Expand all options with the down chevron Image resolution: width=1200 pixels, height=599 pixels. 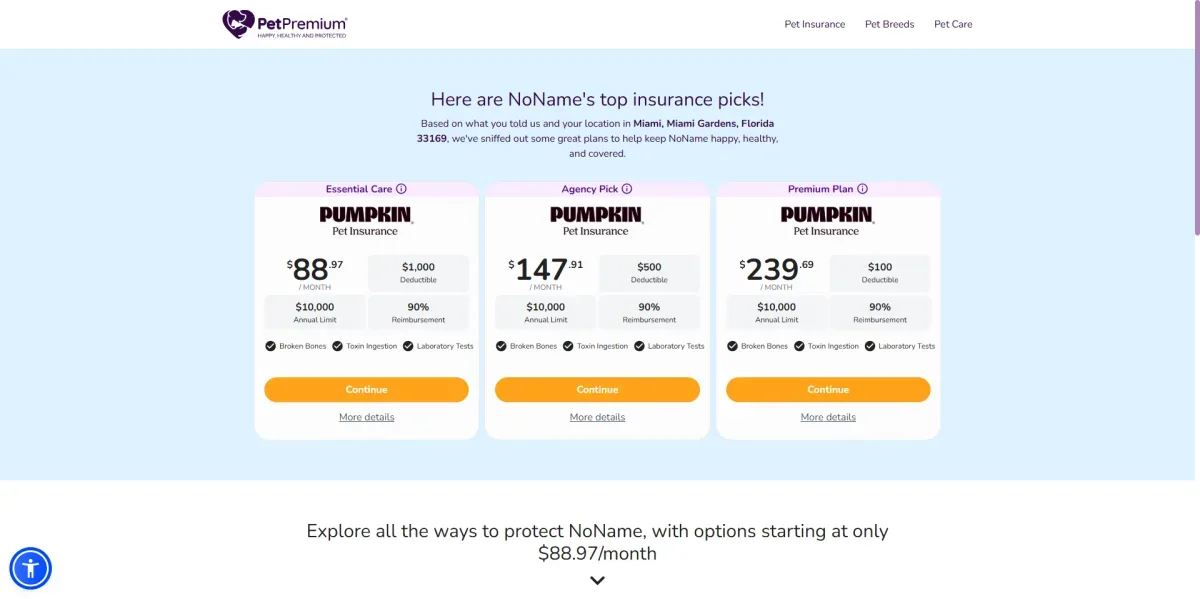pos(597,580)
